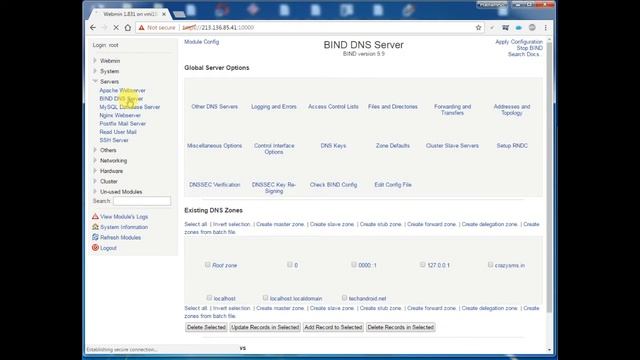The image size is (640, 360).
Task: Open Access Control Lists options
Action: click(x=333, y=107)
